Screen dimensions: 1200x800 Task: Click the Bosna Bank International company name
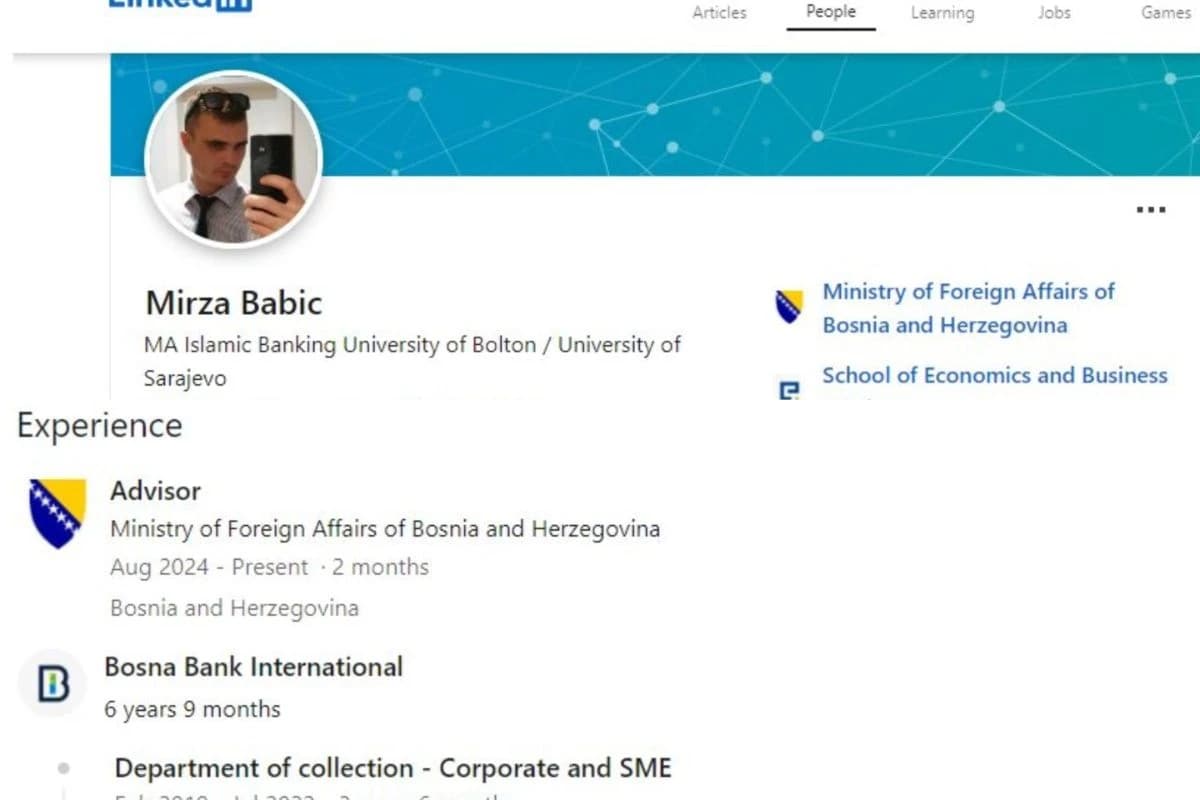tap(254, 667)
